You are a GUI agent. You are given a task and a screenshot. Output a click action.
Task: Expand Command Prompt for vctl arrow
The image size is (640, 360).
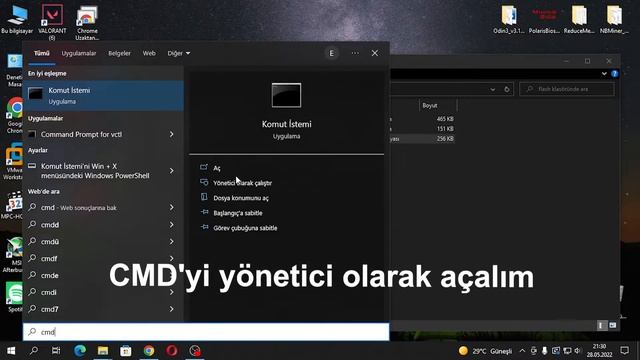[172, 134]
